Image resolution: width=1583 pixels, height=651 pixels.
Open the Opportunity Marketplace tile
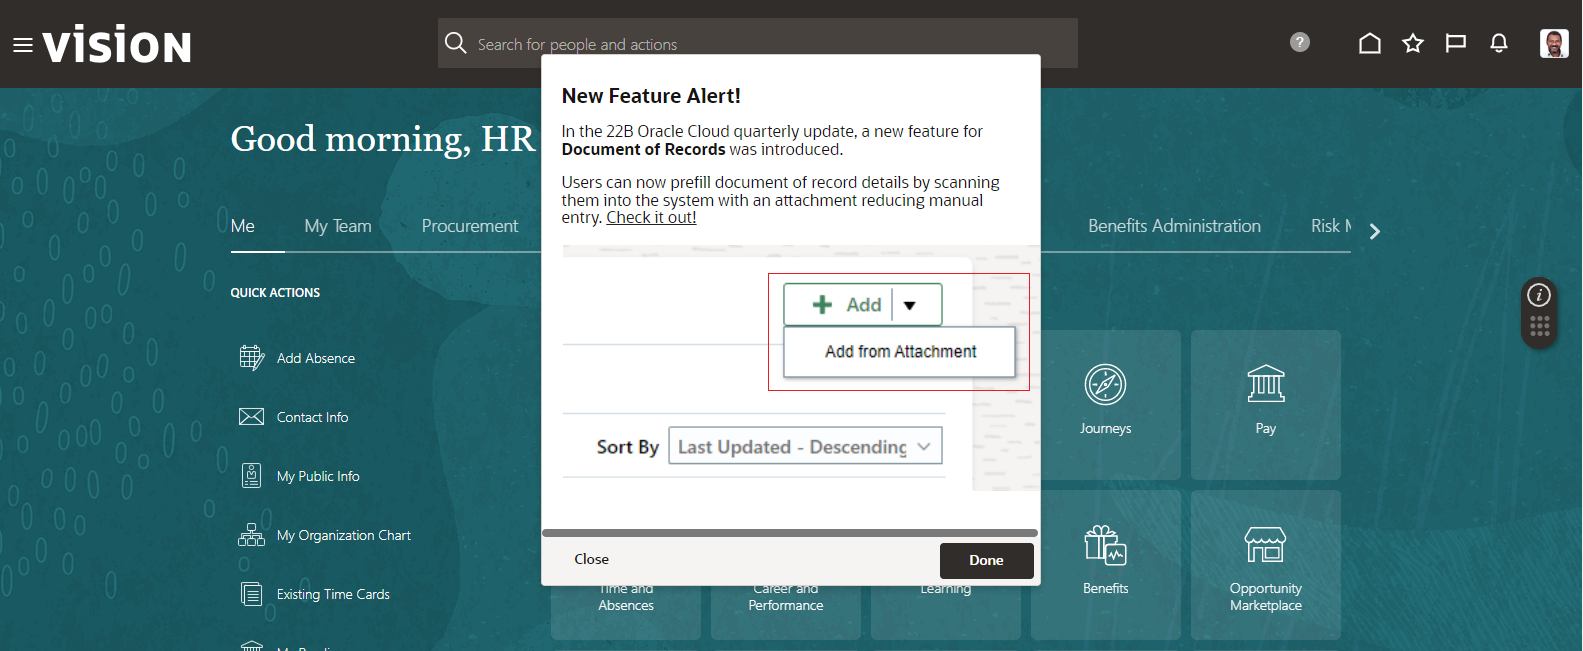pyautogui.click(x=1266, y=565)
